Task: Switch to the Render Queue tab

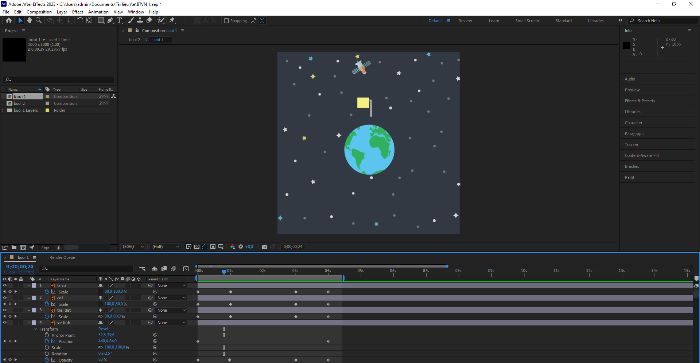Action: coord(62,258)
